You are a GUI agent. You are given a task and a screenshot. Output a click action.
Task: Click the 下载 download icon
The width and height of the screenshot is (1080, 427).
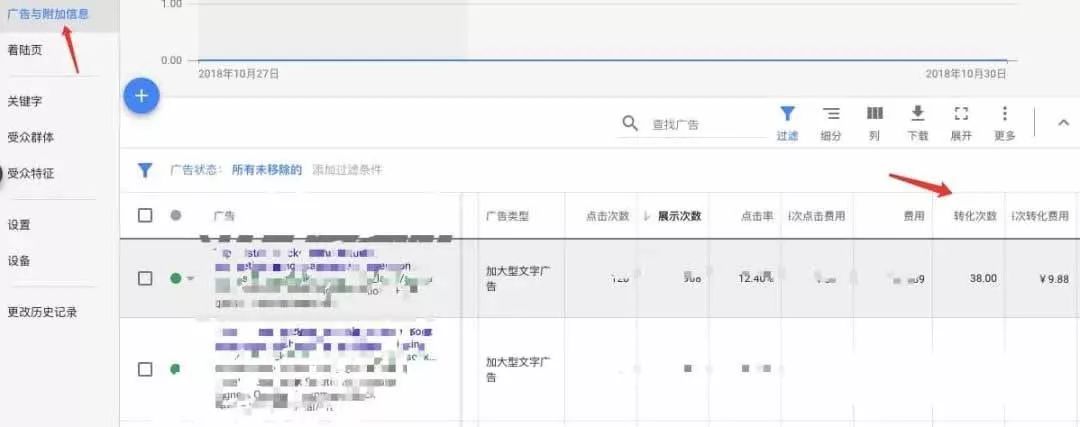[x=917, y=114]
